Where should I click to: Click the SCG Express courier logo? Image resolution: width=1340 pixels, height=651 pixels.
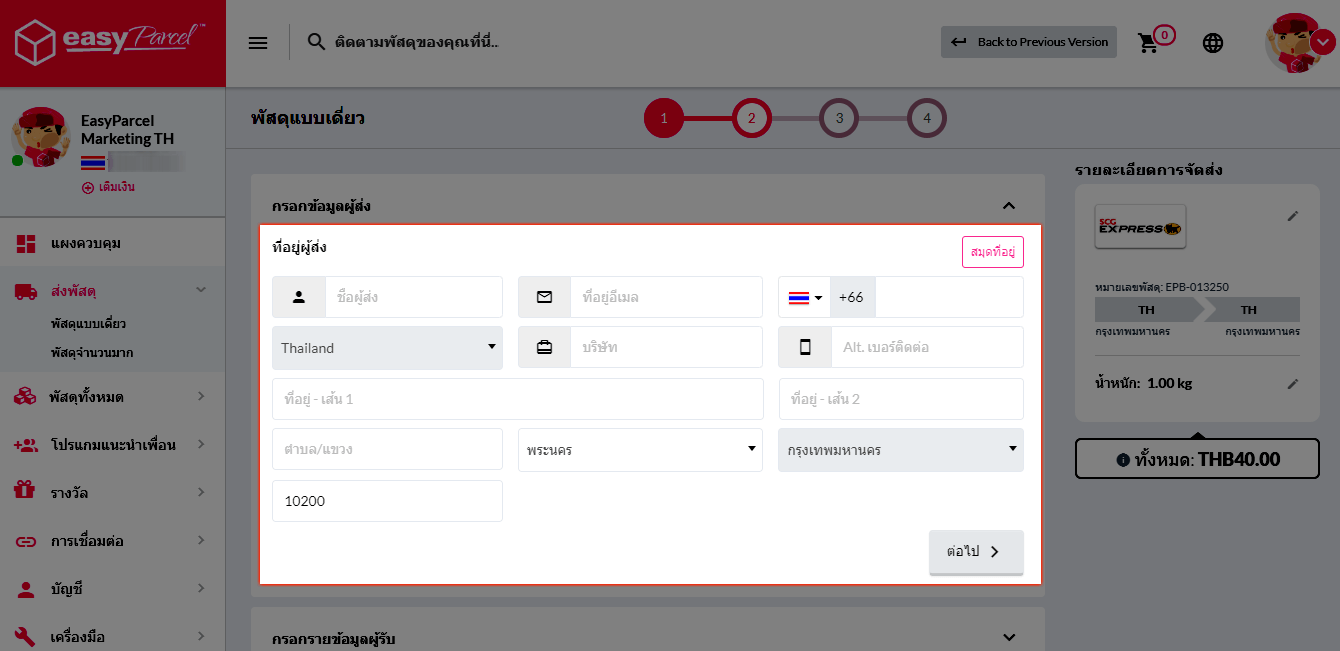click(x=1140, y=228)
